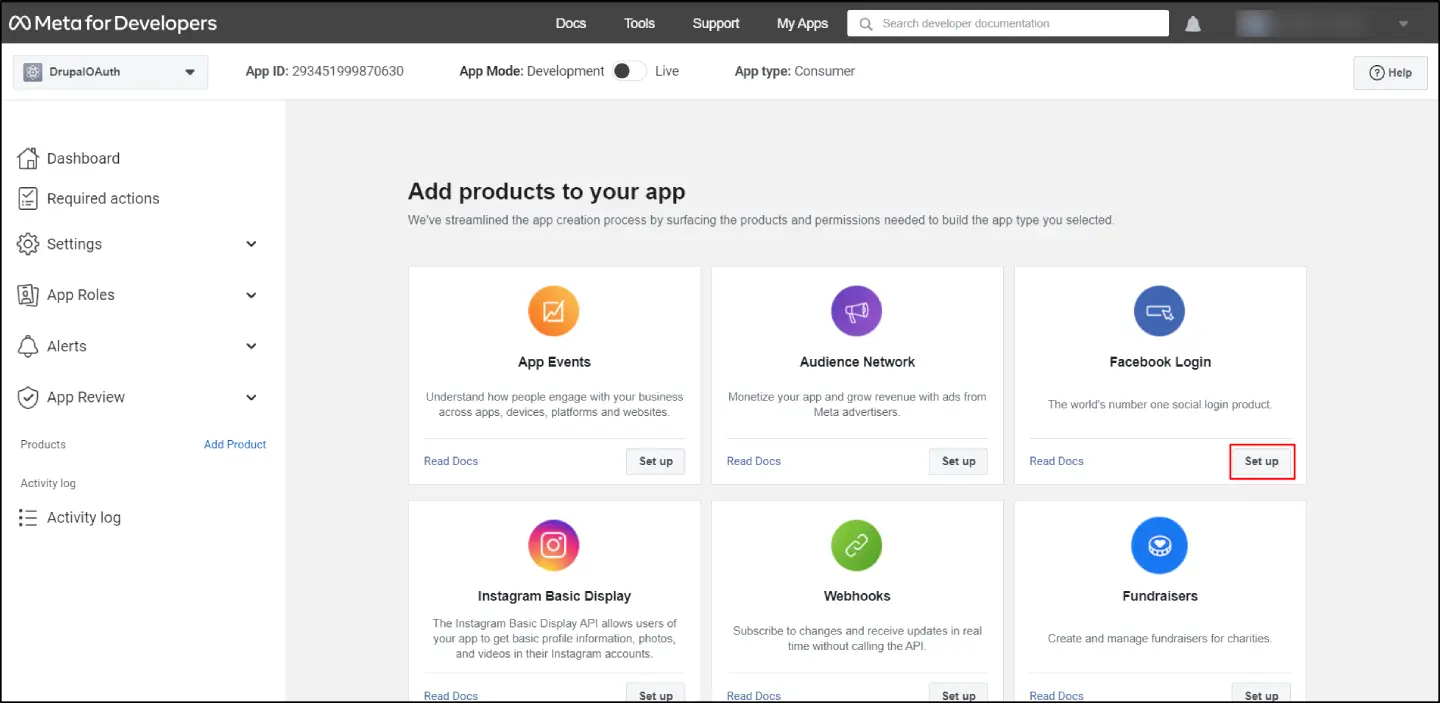Screen dimensions: 1440x703
Task: Click the Fundraisers card title
Action: 1160,596
